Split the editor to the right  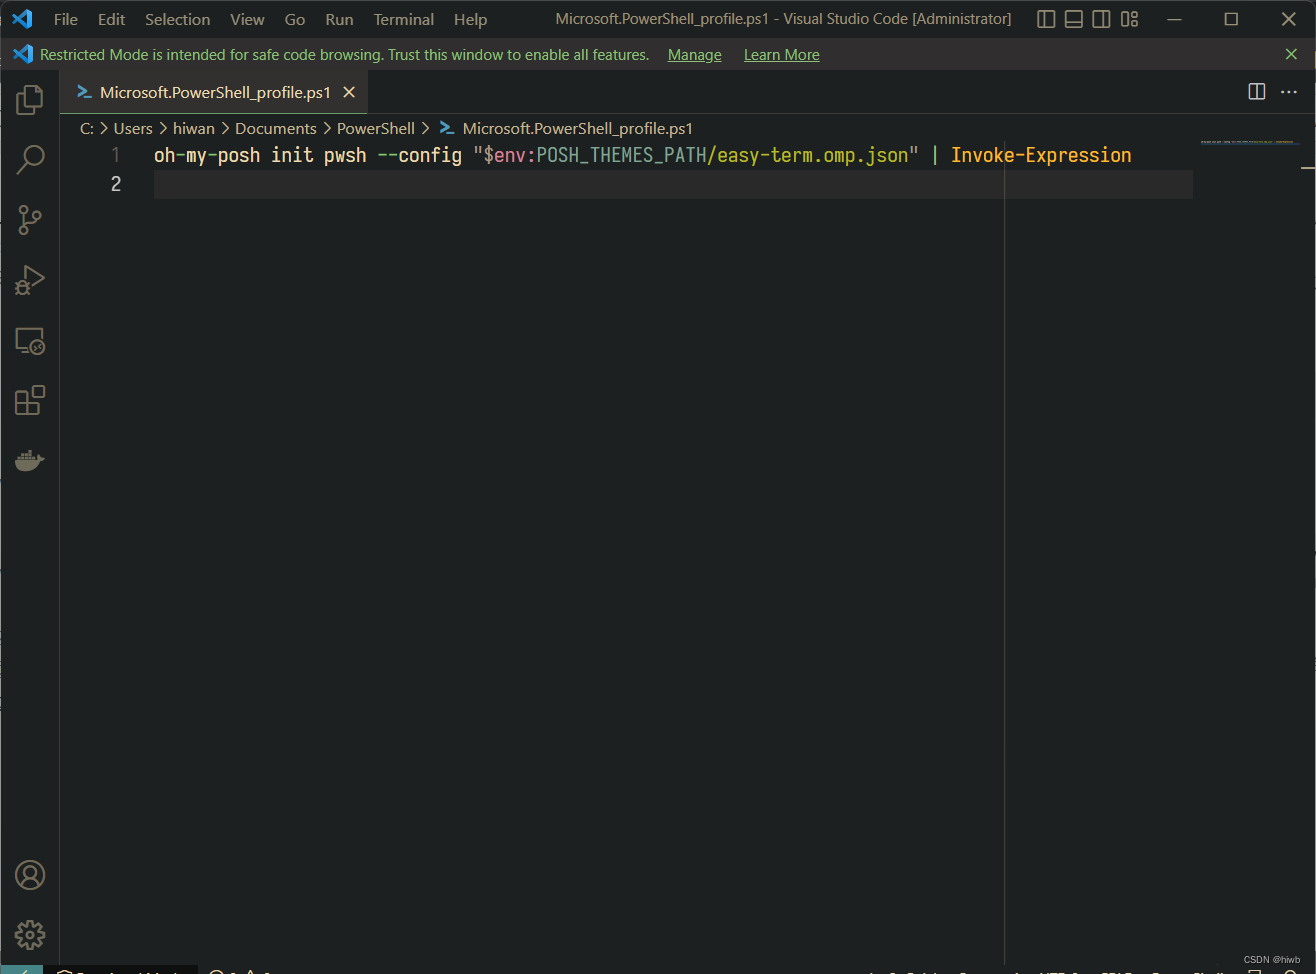1257,92
